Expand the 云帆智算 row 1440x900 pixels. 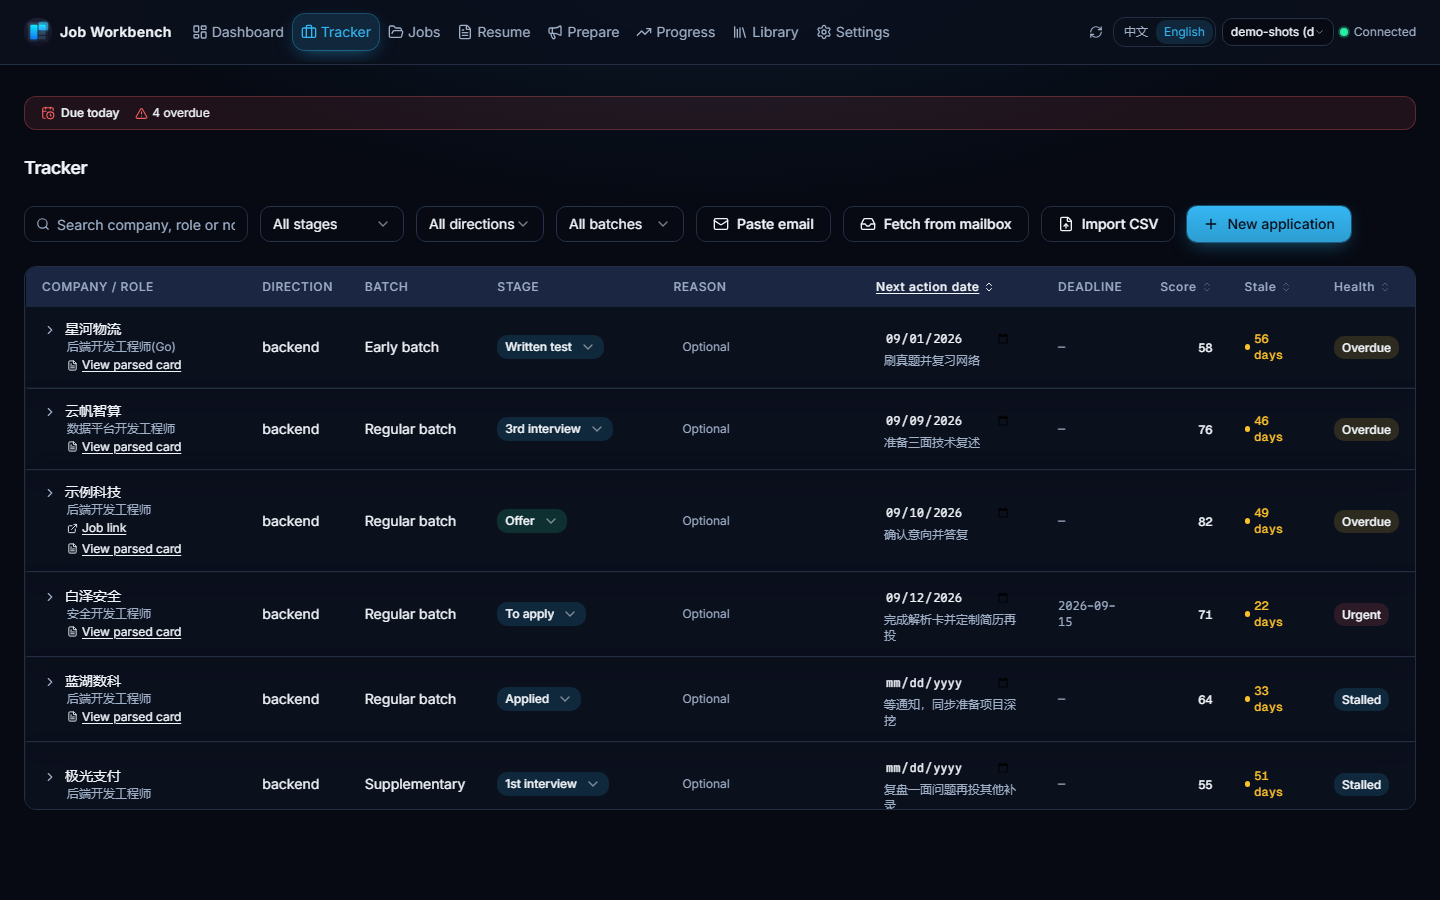click(50, 411)
